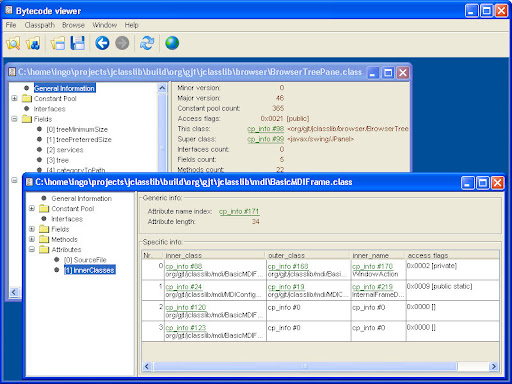Select field [3] tree

pos(57,160)
